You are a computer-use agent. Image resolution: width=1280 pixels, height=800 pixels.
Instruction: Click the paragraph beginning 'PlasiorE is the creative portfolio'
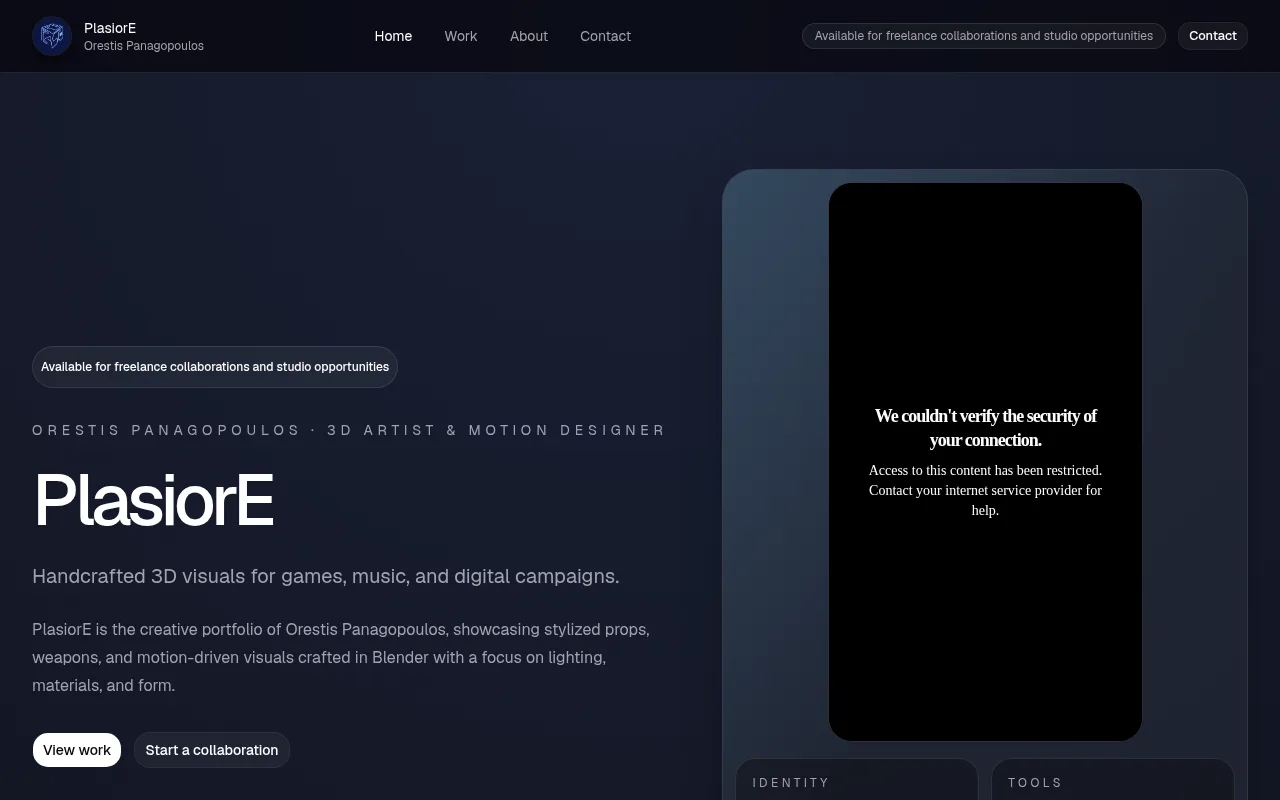341,657
